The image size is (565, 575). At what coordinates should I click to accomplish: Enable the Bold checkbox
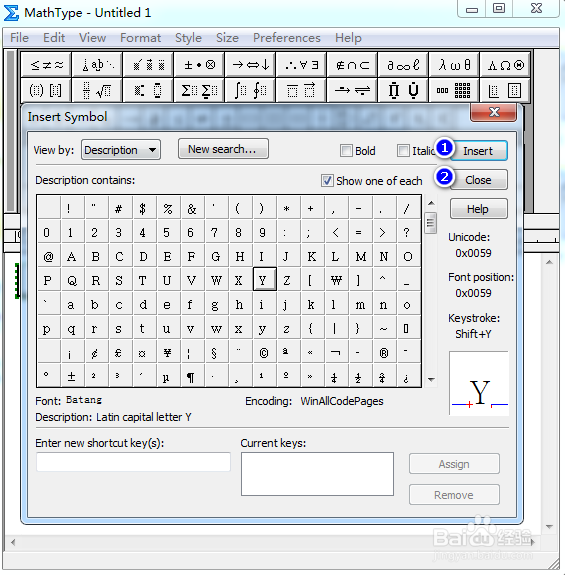click(x=346, y=150)
